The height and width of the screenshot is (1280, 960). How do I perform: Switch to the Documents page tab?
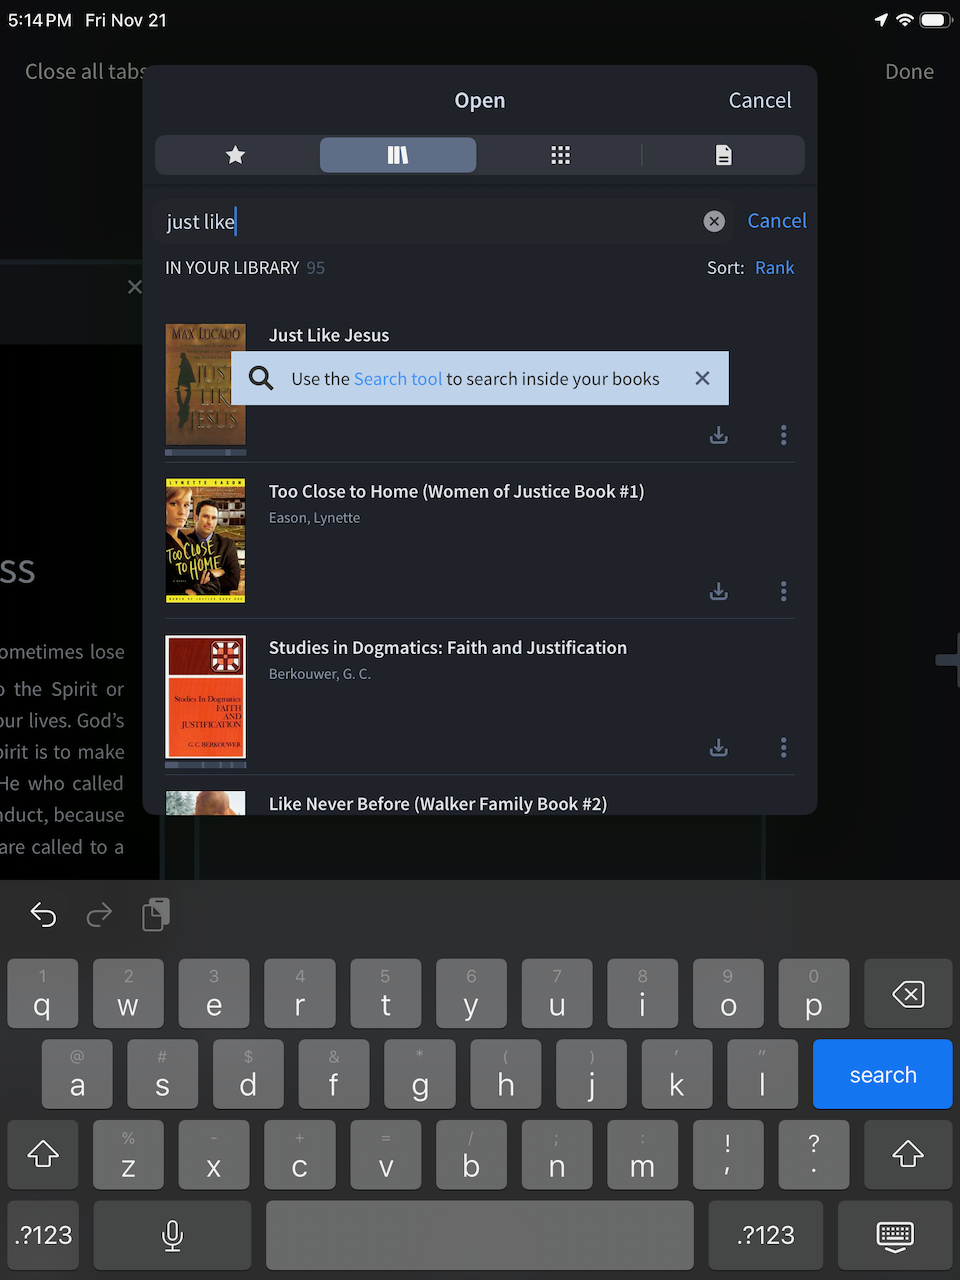pos(723,155)
